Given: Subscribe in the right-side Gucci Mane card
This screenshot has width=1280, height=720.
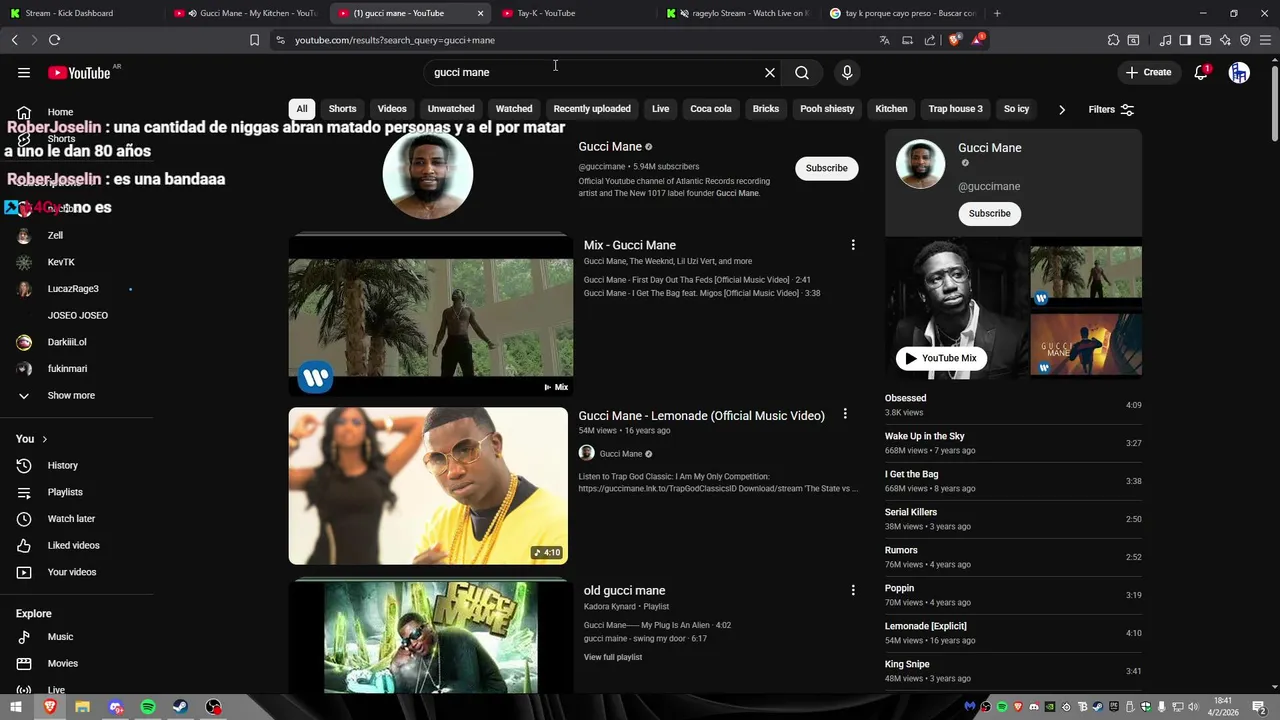Looking at the screenshot, I should pyautogui.click(x=989, y=213).
